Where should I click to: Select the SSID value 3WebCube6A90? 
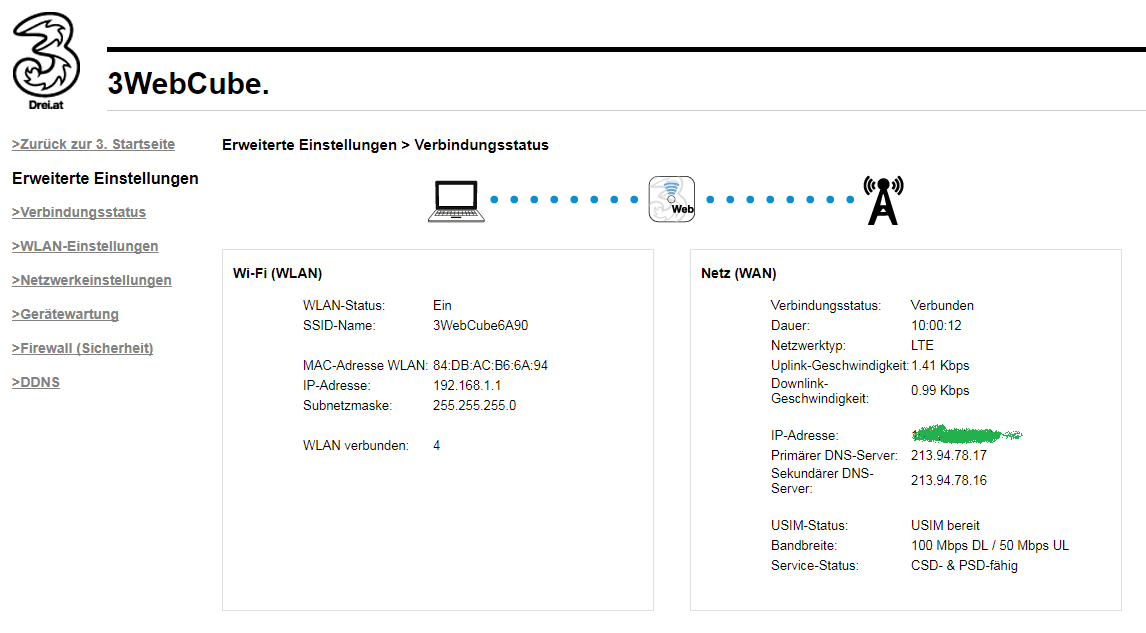(x=480, y=325)
